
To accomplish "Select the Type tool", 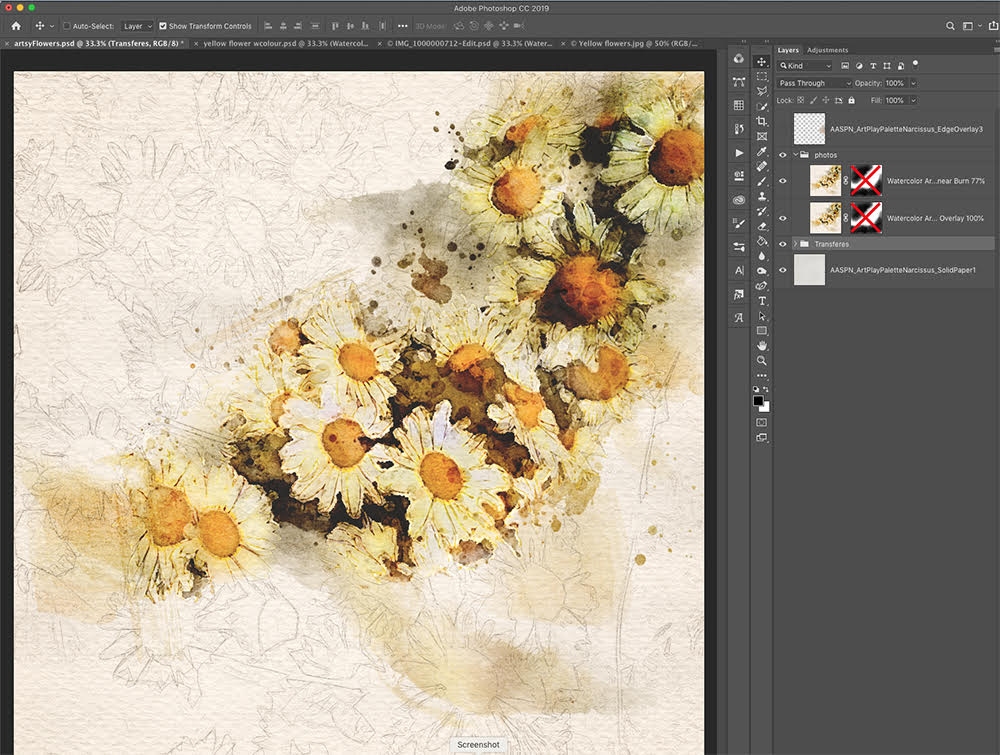I will [761, 301].
